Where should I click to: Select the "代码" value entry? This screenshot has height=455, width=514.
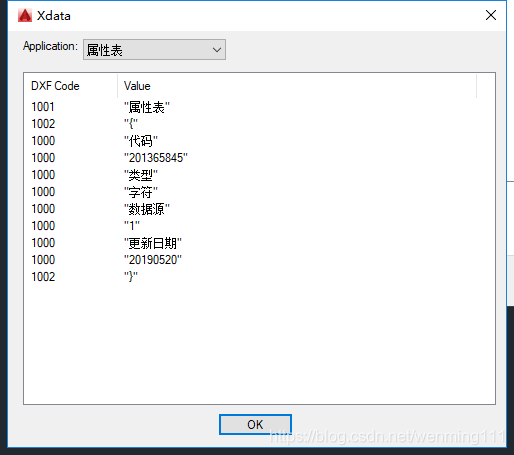point(141,141)
